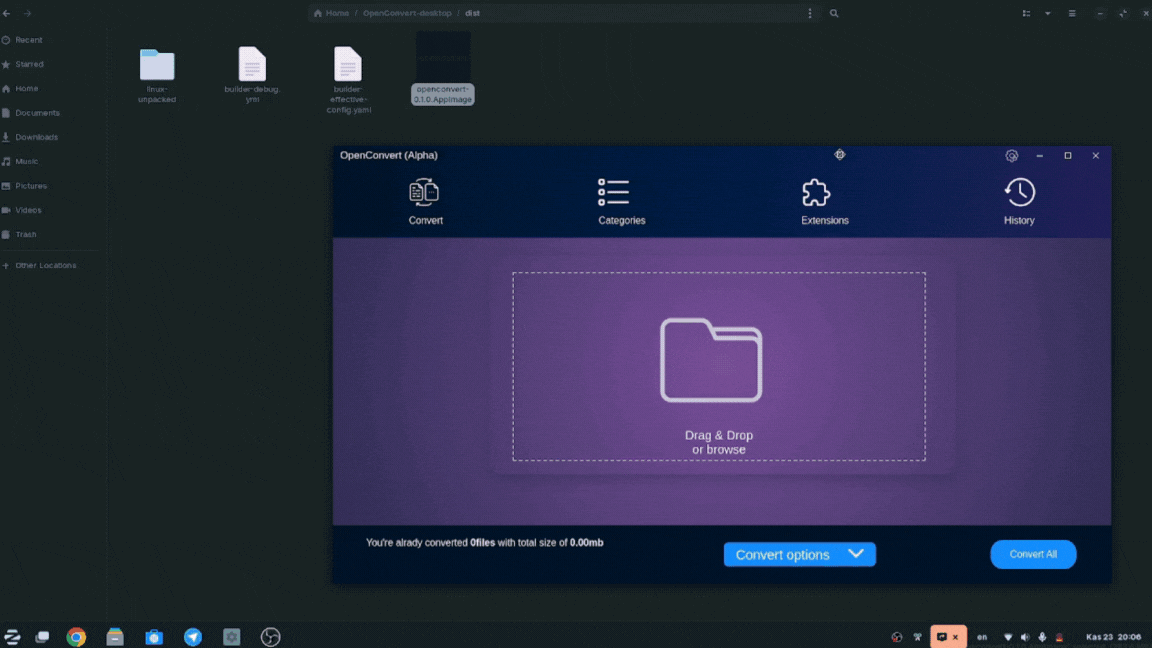Screen dimensions: 1152x648
Task: Open Telegram from taskbar
Action: pyautogui.click(x=192, y=637)
